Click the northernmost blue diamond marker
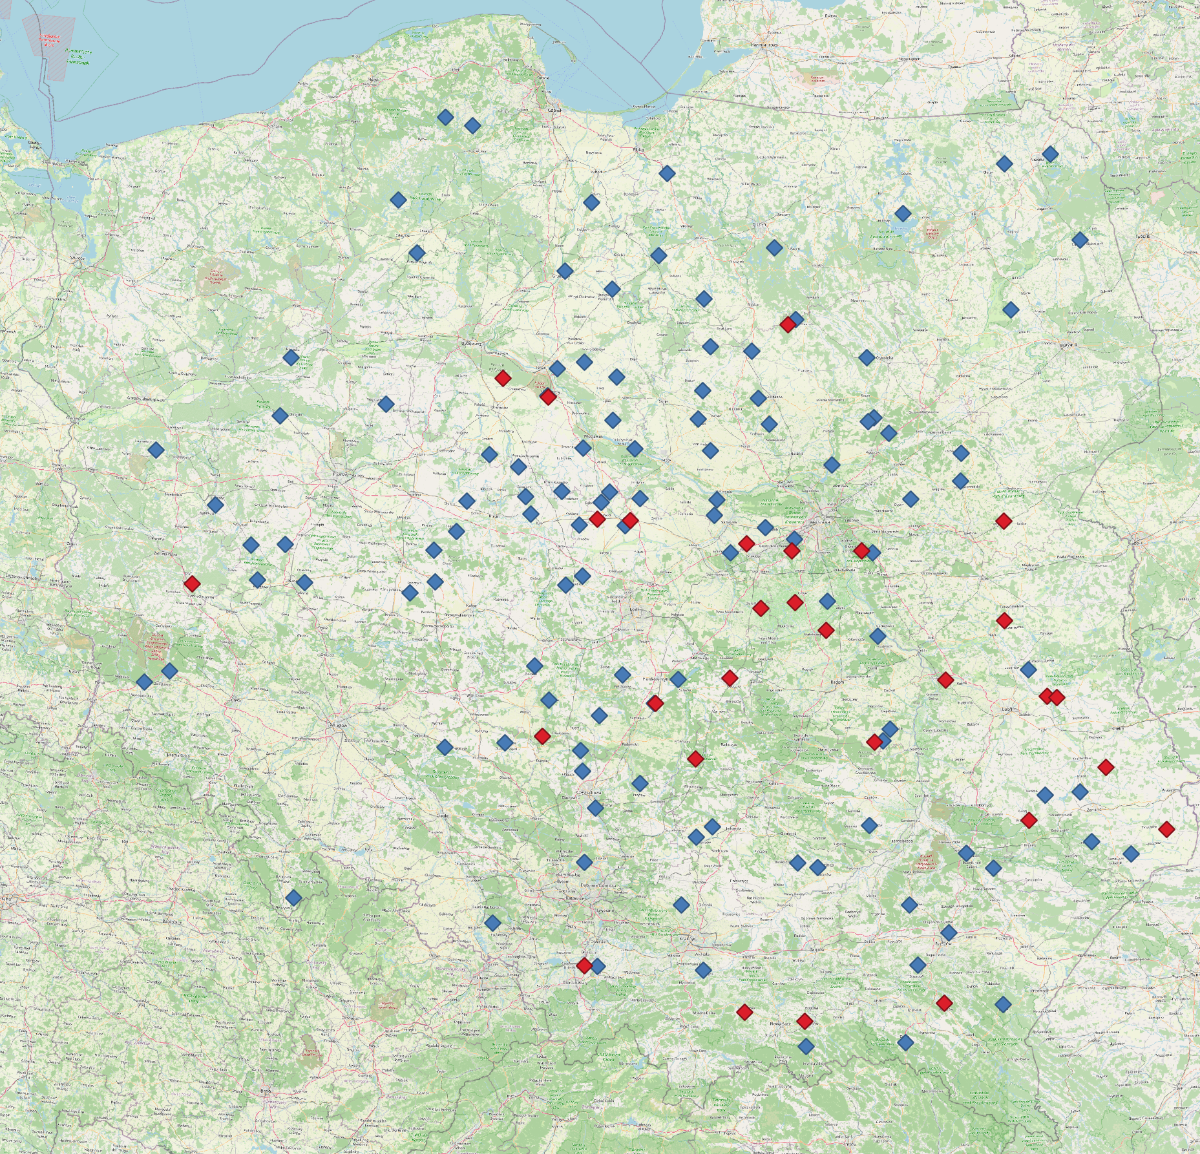Image resolution: width=1200 pixels, height=1154 pixels. (445, 118)
